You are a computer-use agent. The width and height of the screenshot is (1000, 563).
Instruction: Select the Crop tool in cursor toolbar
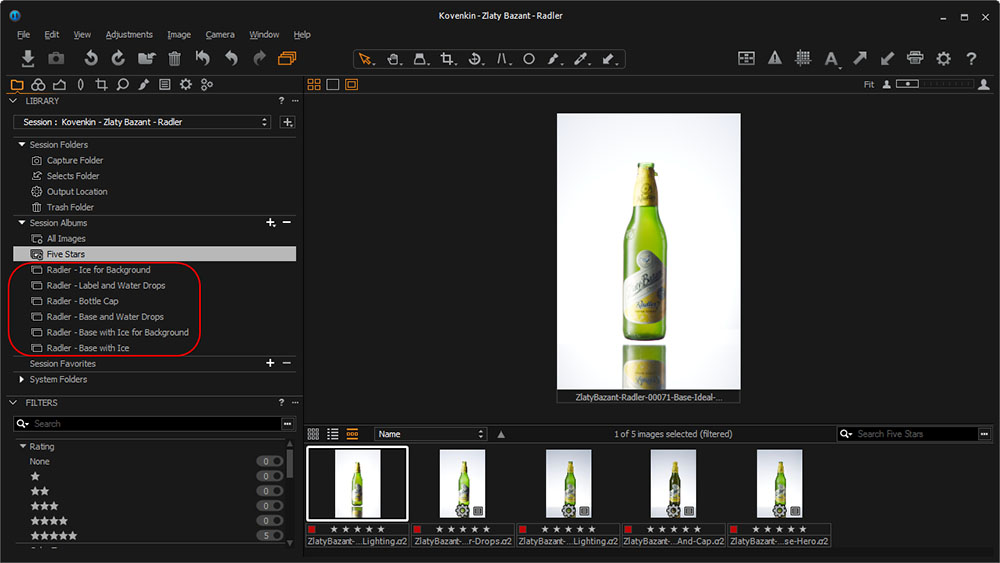[448, 59]
